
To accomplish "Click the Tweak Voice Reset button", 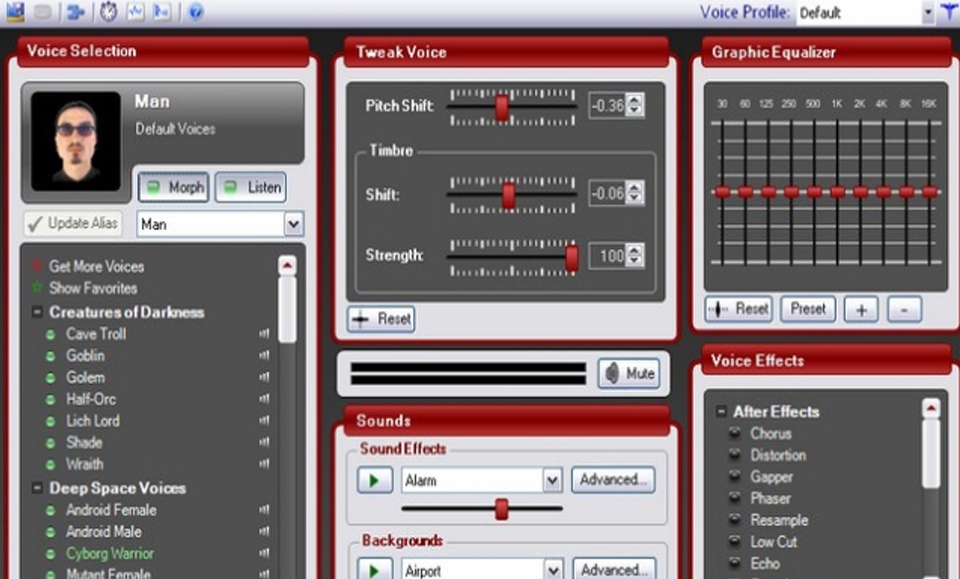I will point(381,319).
